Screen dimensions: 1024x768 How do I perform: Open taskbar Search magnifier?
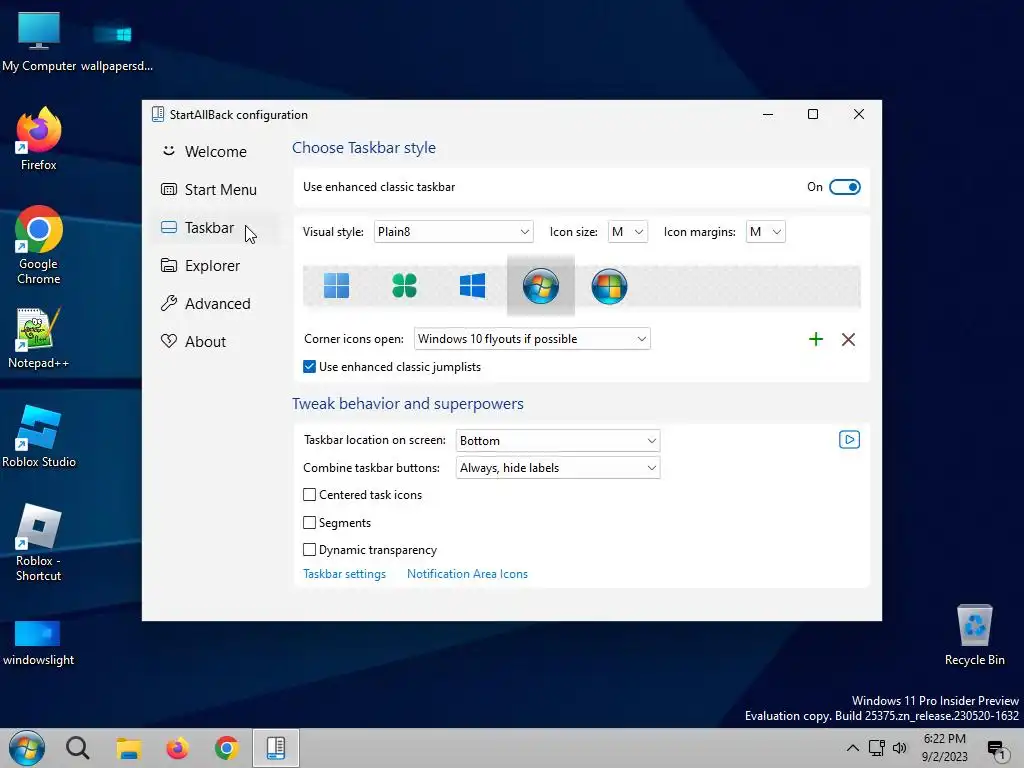point(78,748)
